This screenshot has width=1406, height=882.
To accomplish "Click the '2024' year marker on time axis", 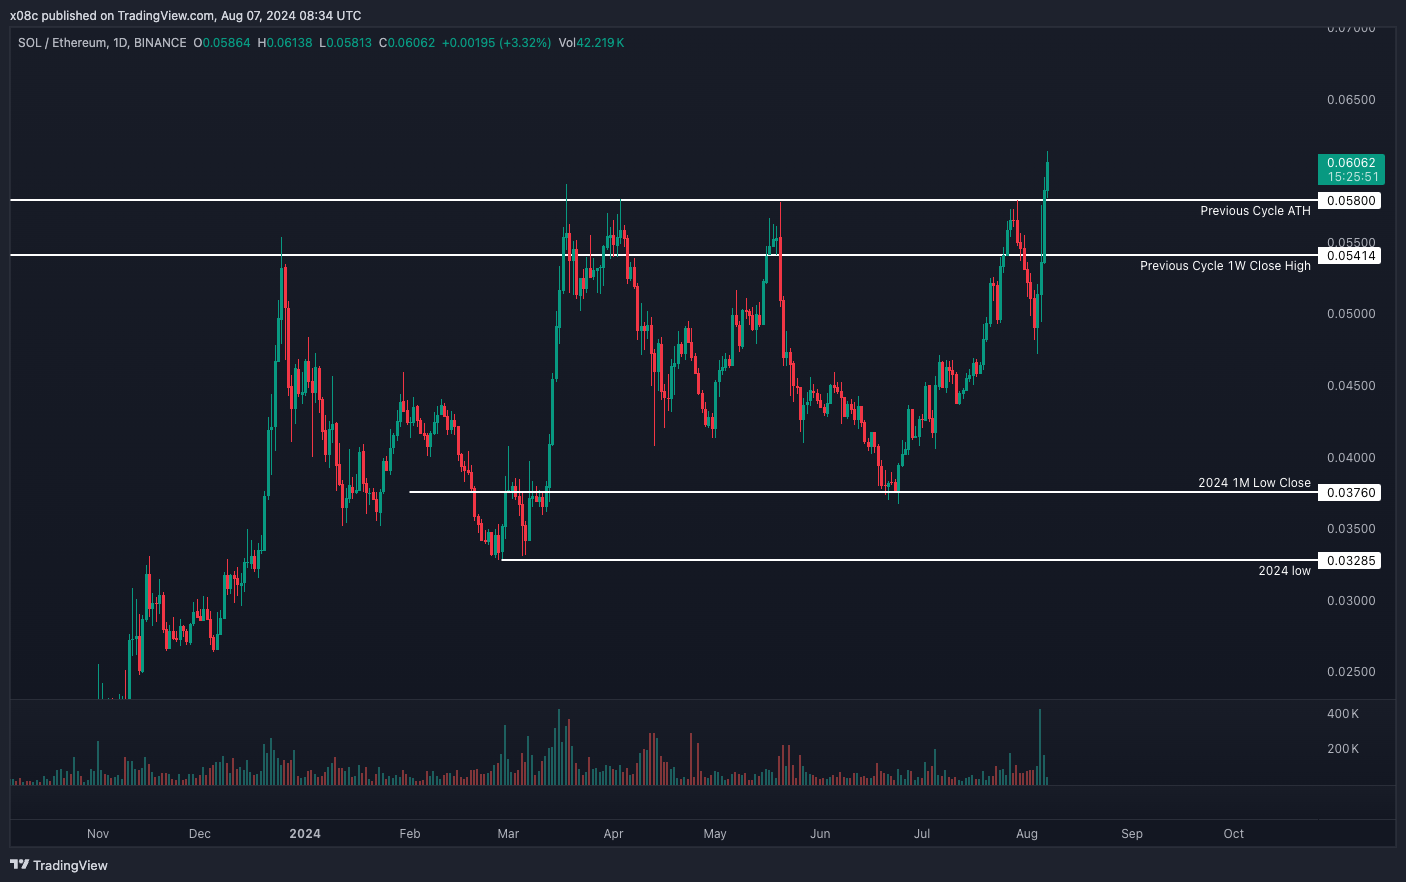I will (304, 834).
